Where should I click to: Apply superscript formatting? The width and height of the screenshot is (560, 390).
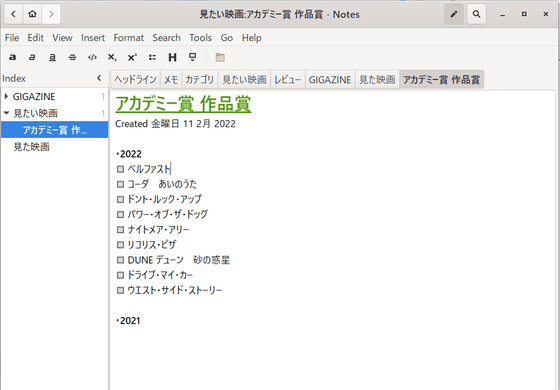132,57
